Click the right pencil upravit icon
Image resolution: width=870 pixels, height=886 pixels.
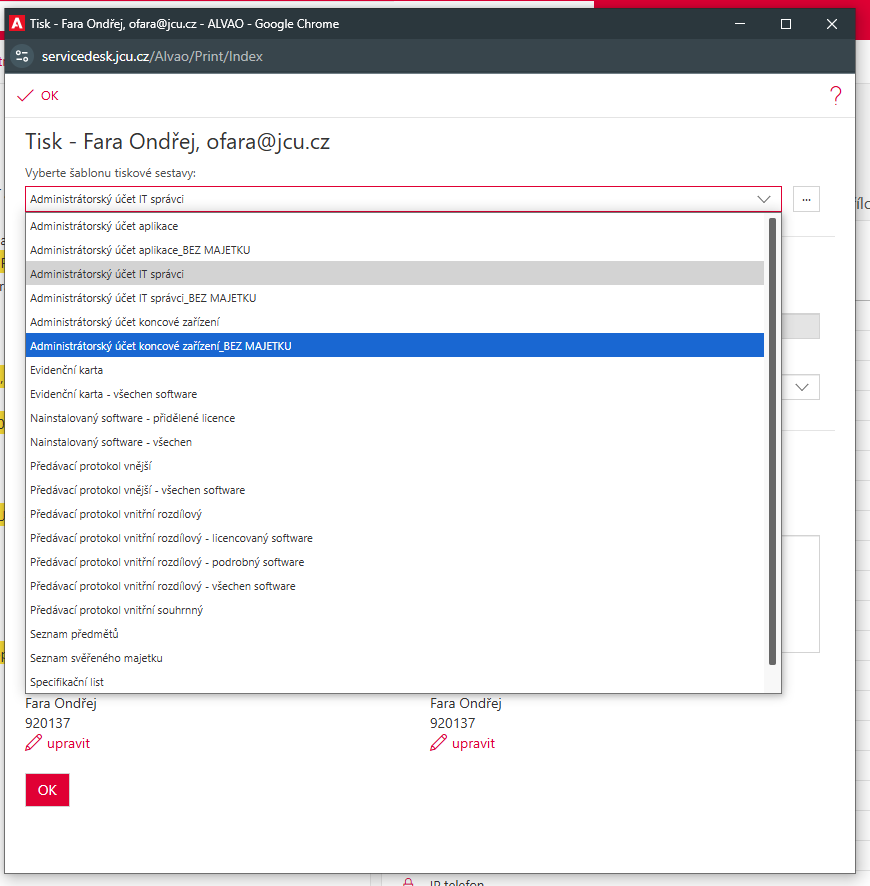pos(439,743)
